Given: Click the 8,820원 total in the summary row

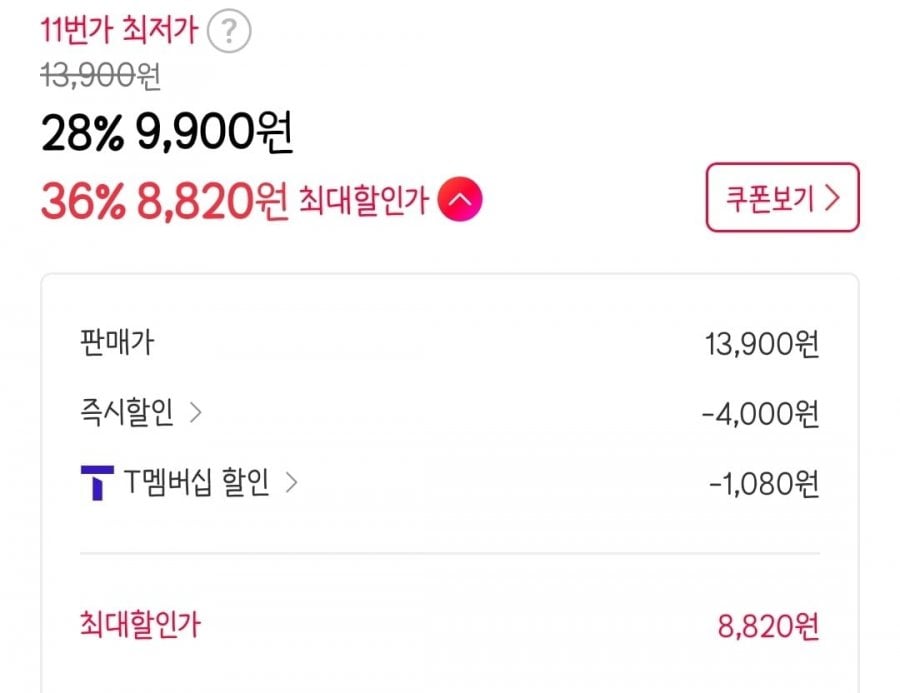Looking at the screenshot, I should click(768, 627).
